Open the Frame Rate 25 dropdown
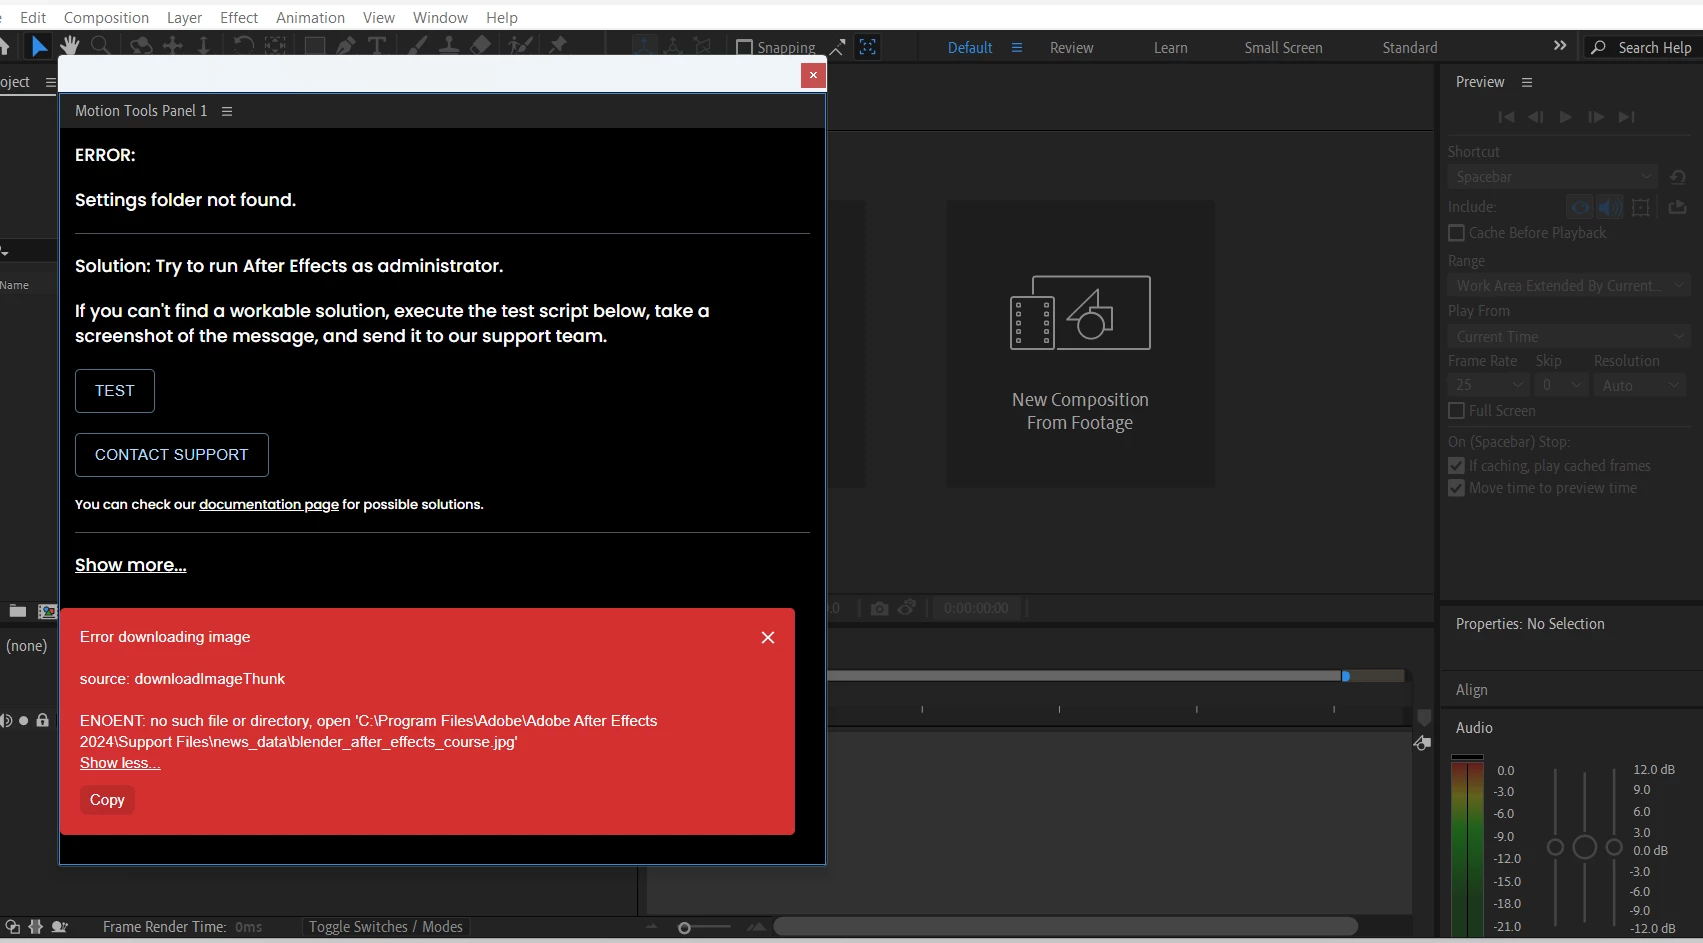Image resolution: width=1703 pixels, height=943 pixels. (1489, 385)
